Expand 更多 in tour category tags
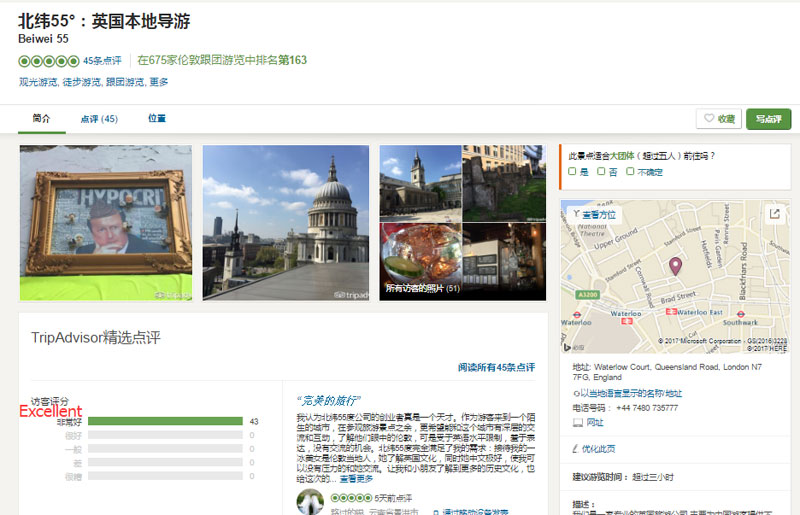 pos(159,82)
